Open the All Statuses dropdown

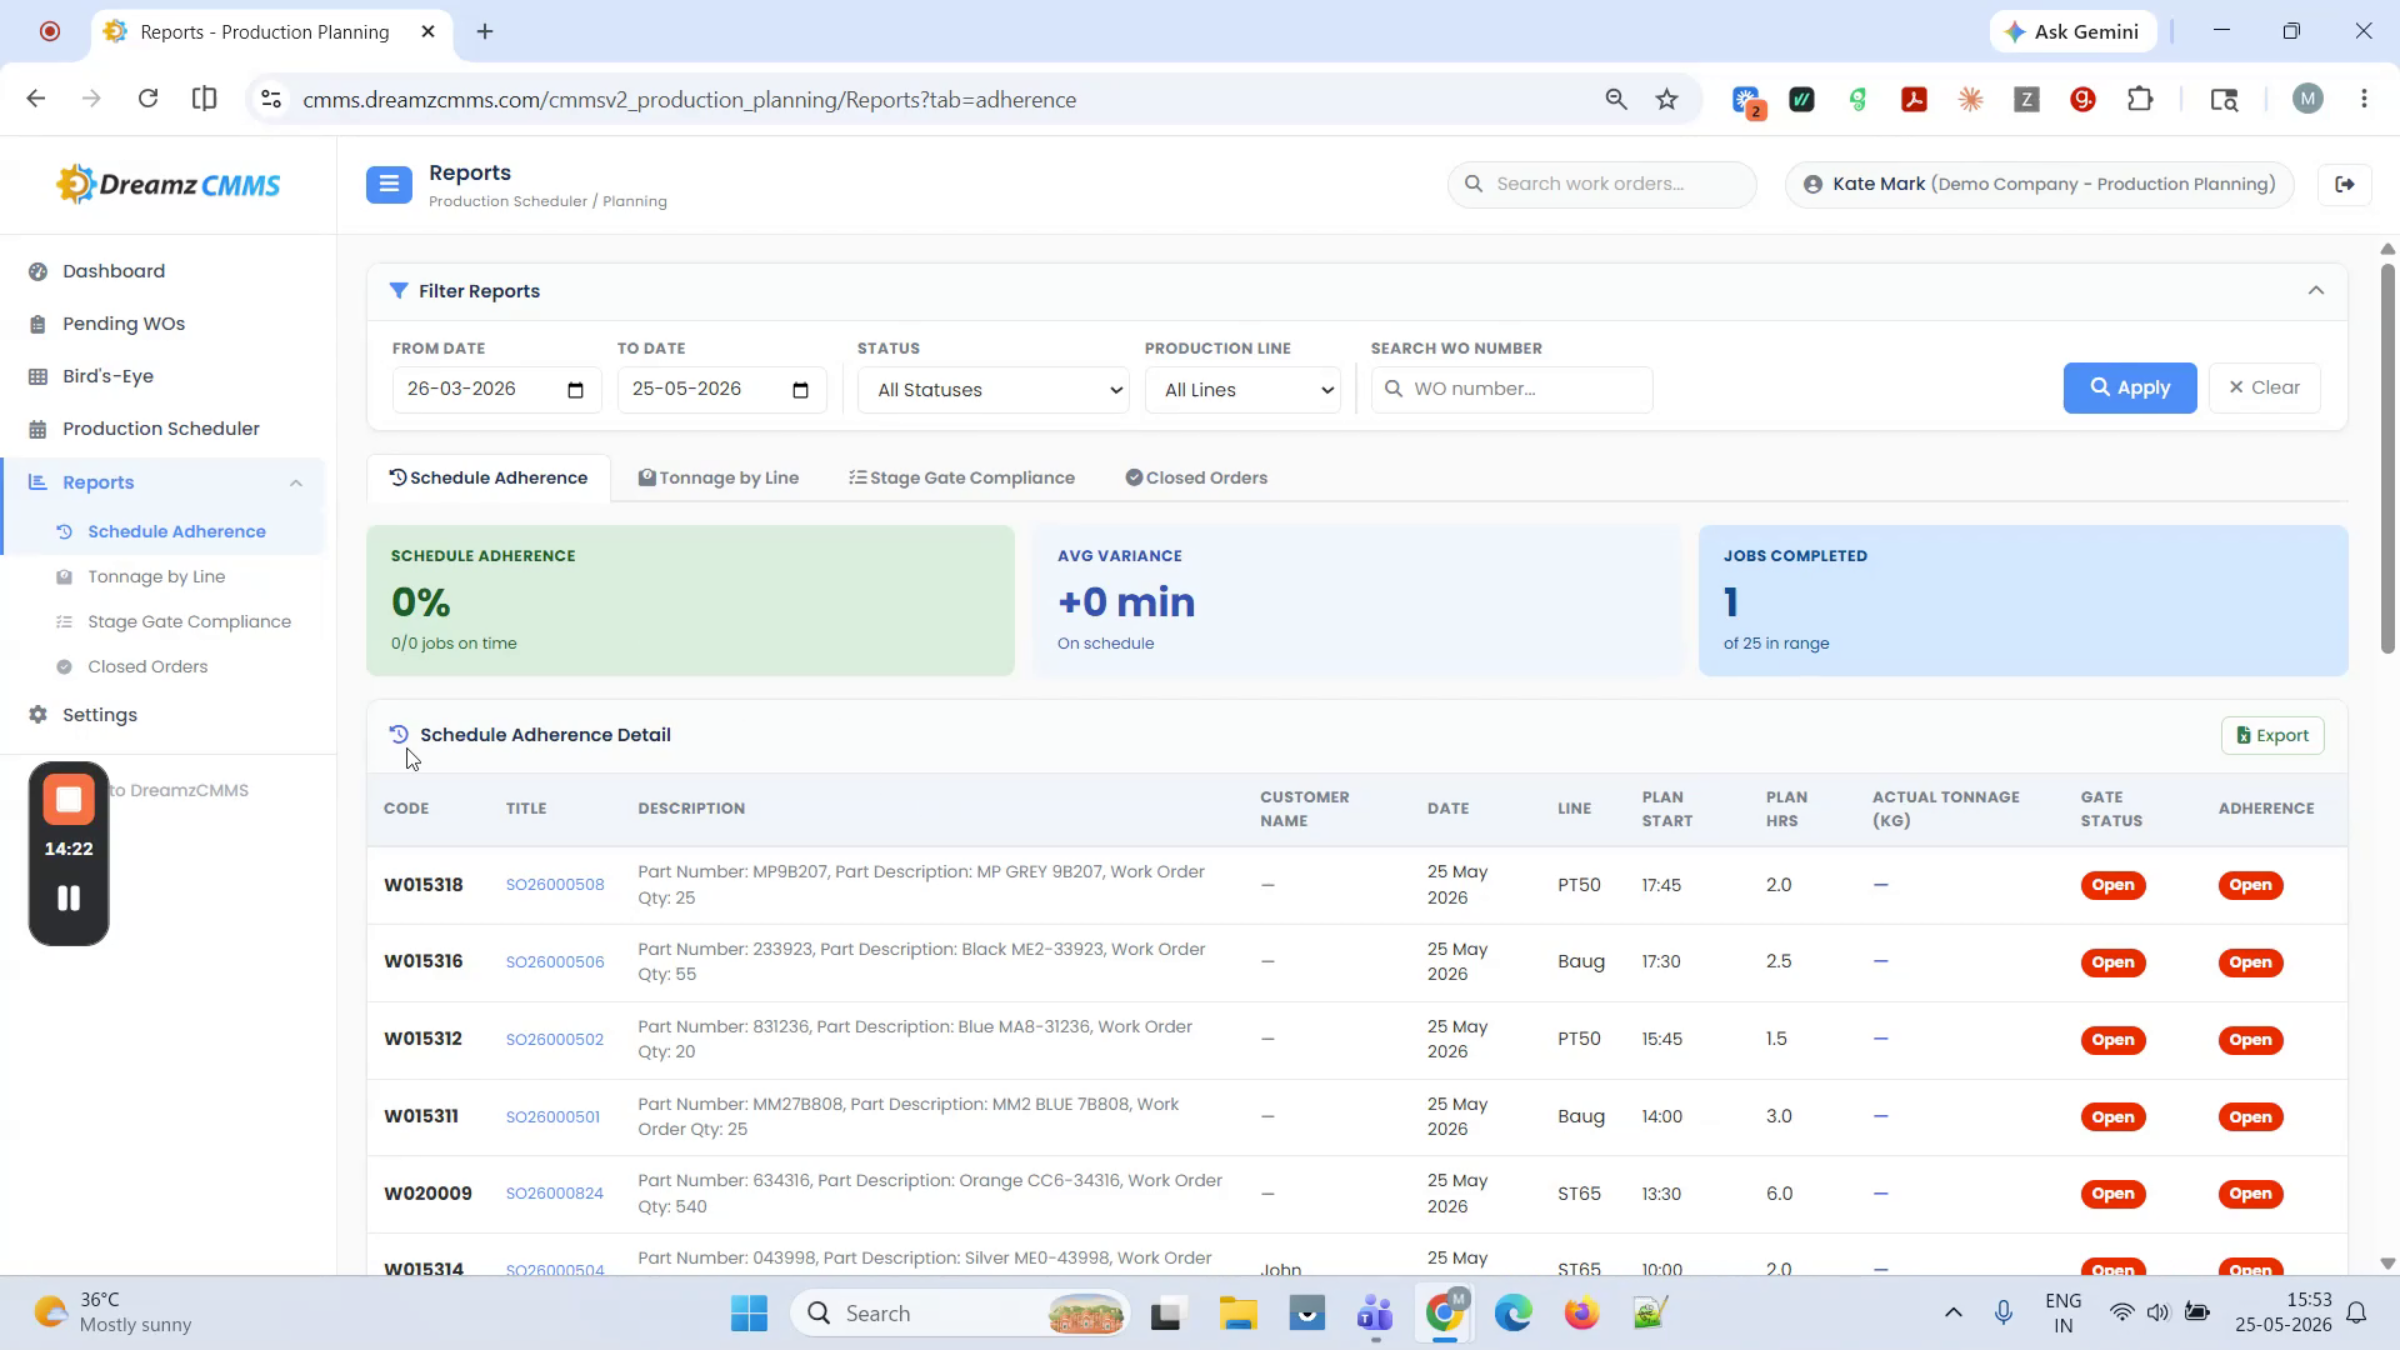pyautogui.click(x=993, y=390)
